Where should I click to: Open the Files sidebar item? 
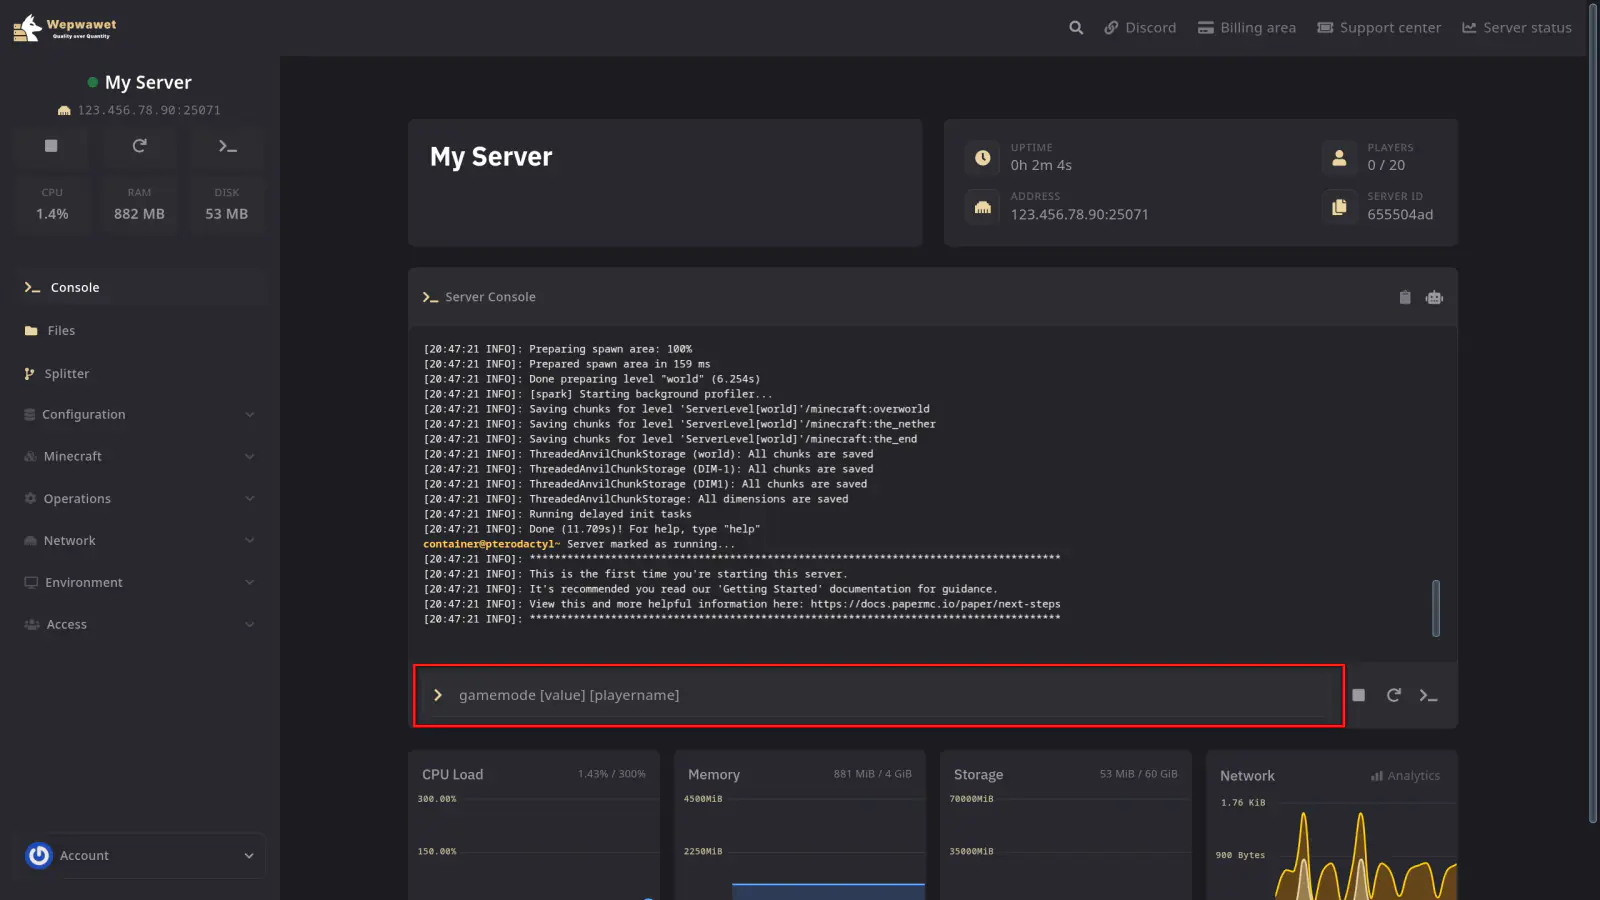[x=61, y=330]
